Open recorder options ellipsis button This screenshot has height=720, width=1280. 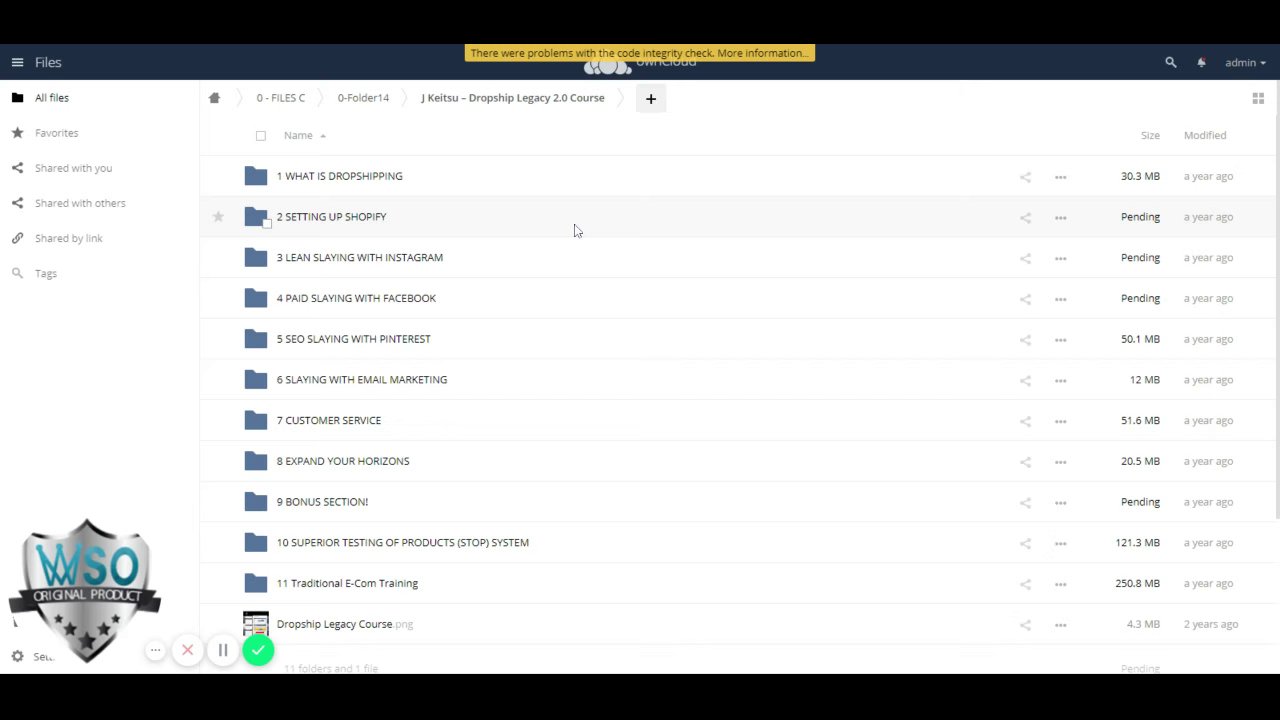tap(155, 651)
